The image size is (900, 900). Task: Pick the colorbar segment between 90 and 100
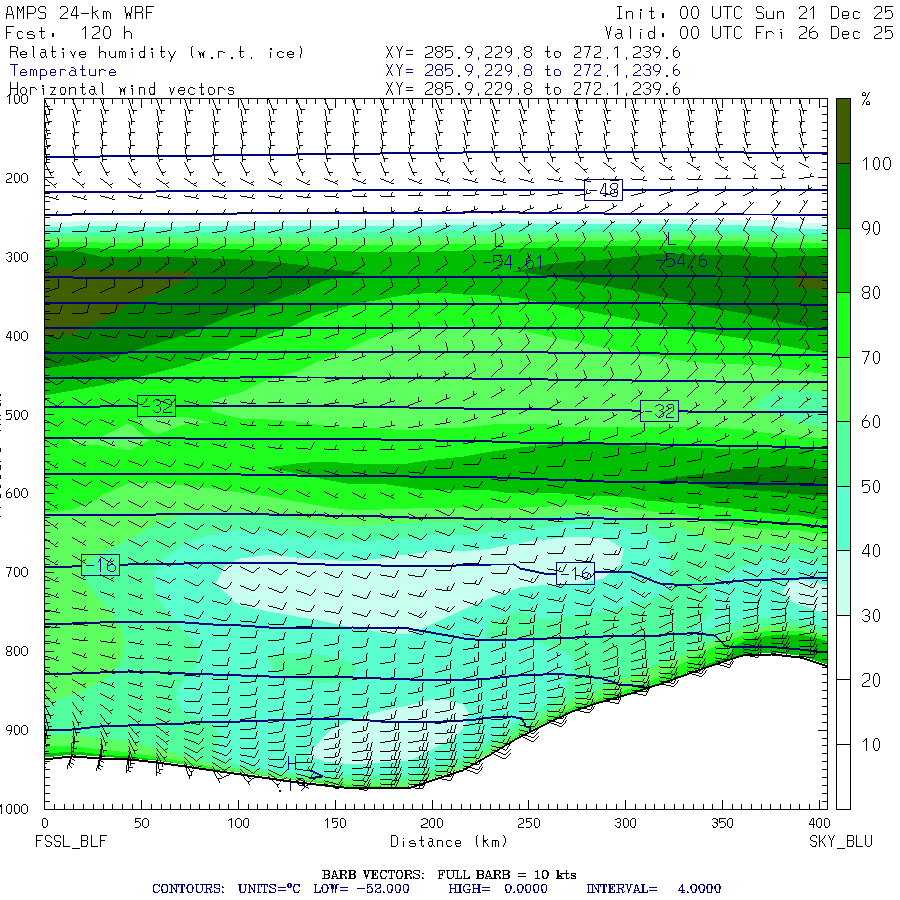843,196
